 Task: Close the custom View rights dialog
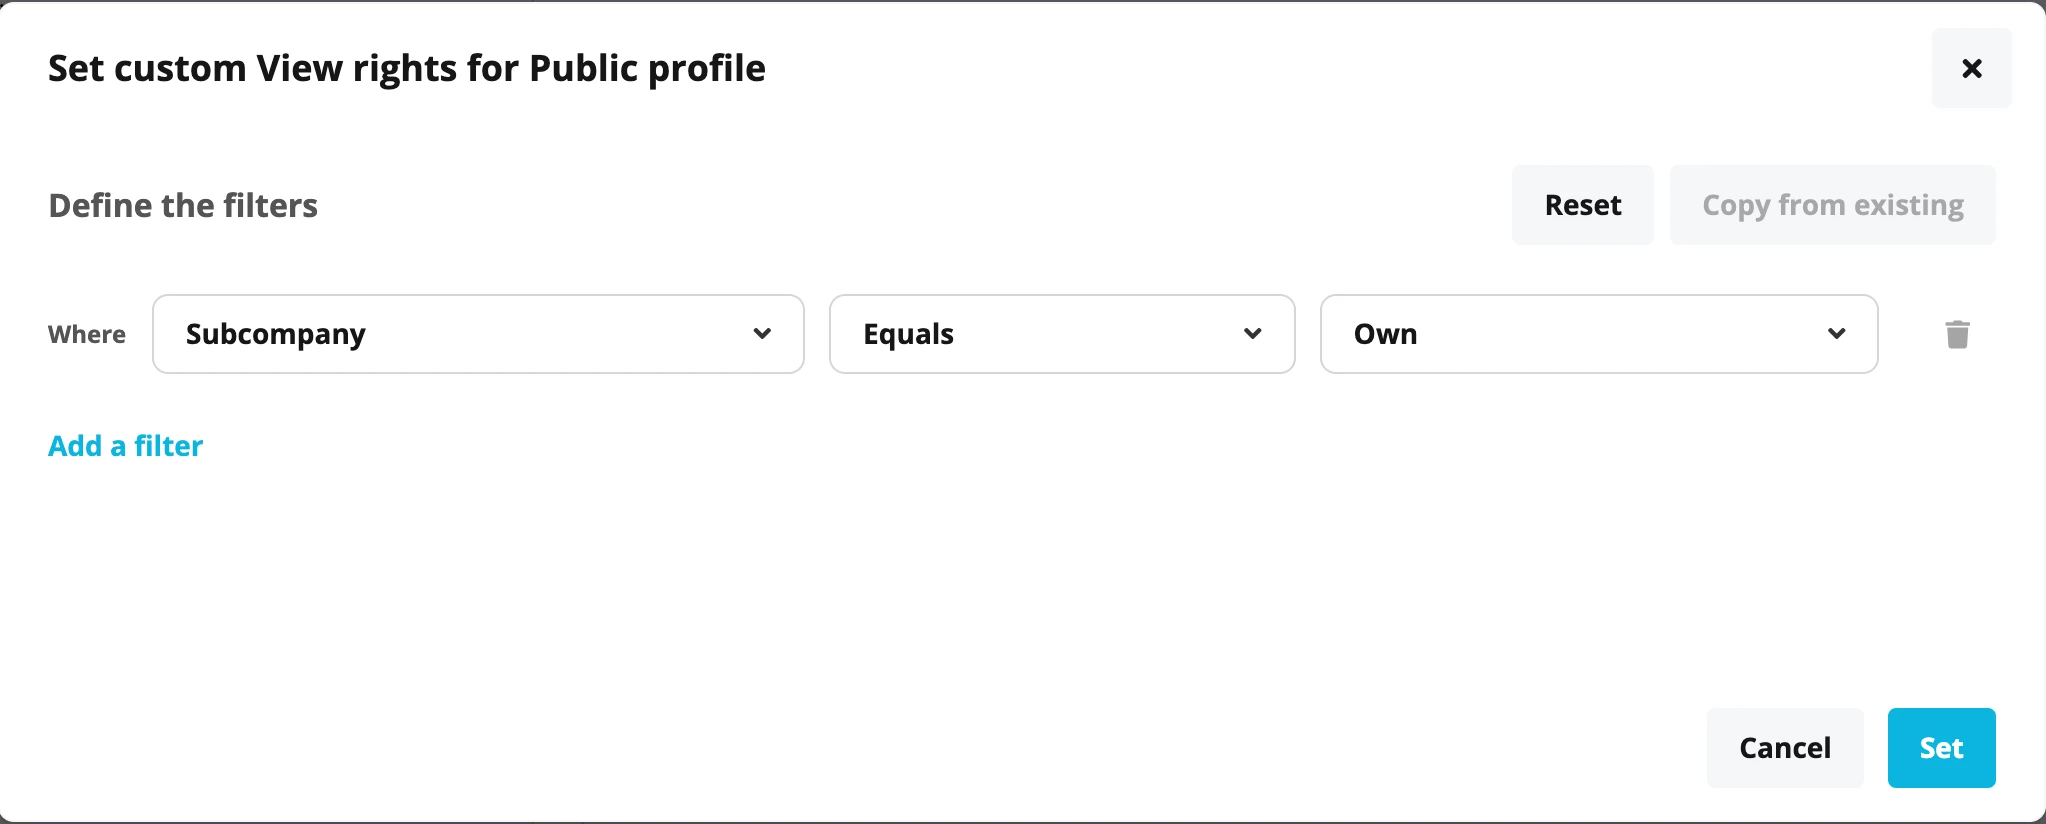tap(1971, 68)
